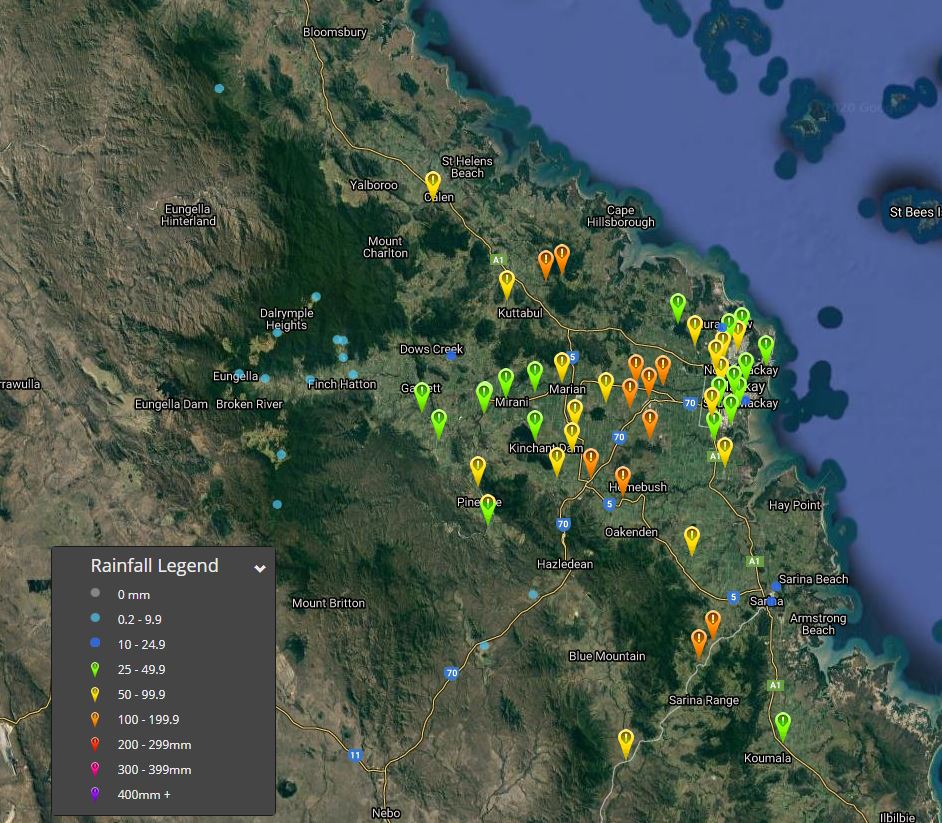Click the A1 highway shield above Kuttabul
Image resolution: width=942 pixels, height=823 pixels.
tap(498, 260)
